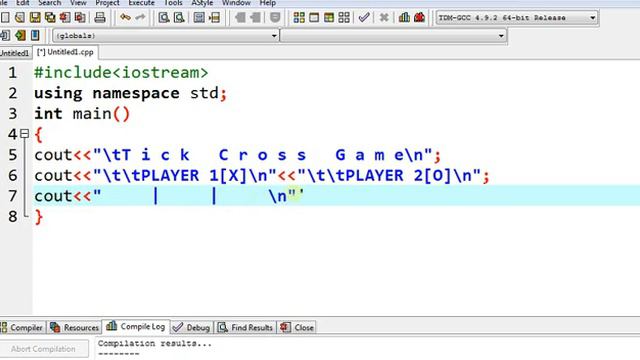Image resolution: width=640 pixels, height=360 pixels.
Task: Click the blue book icon on second toolbar
Action: click(35, 36)
